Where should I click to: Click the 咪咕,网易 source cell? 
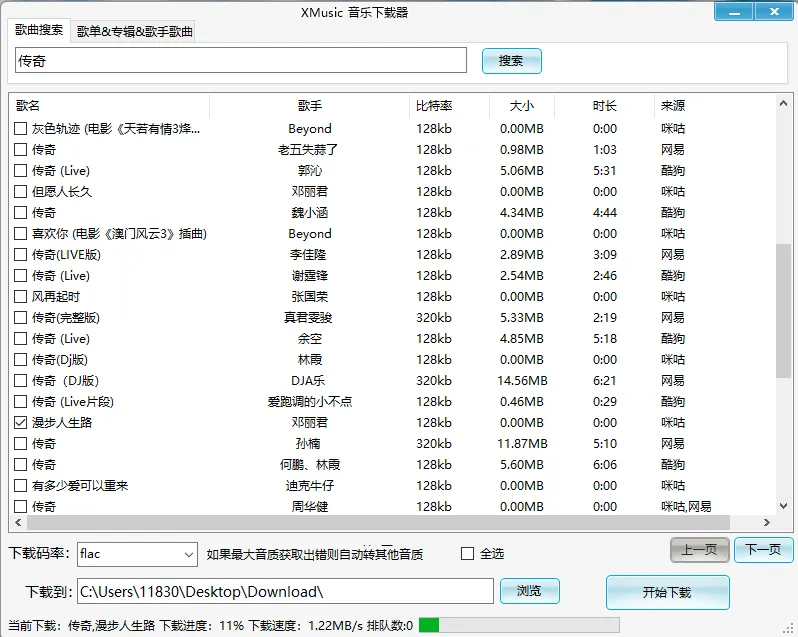686,507
